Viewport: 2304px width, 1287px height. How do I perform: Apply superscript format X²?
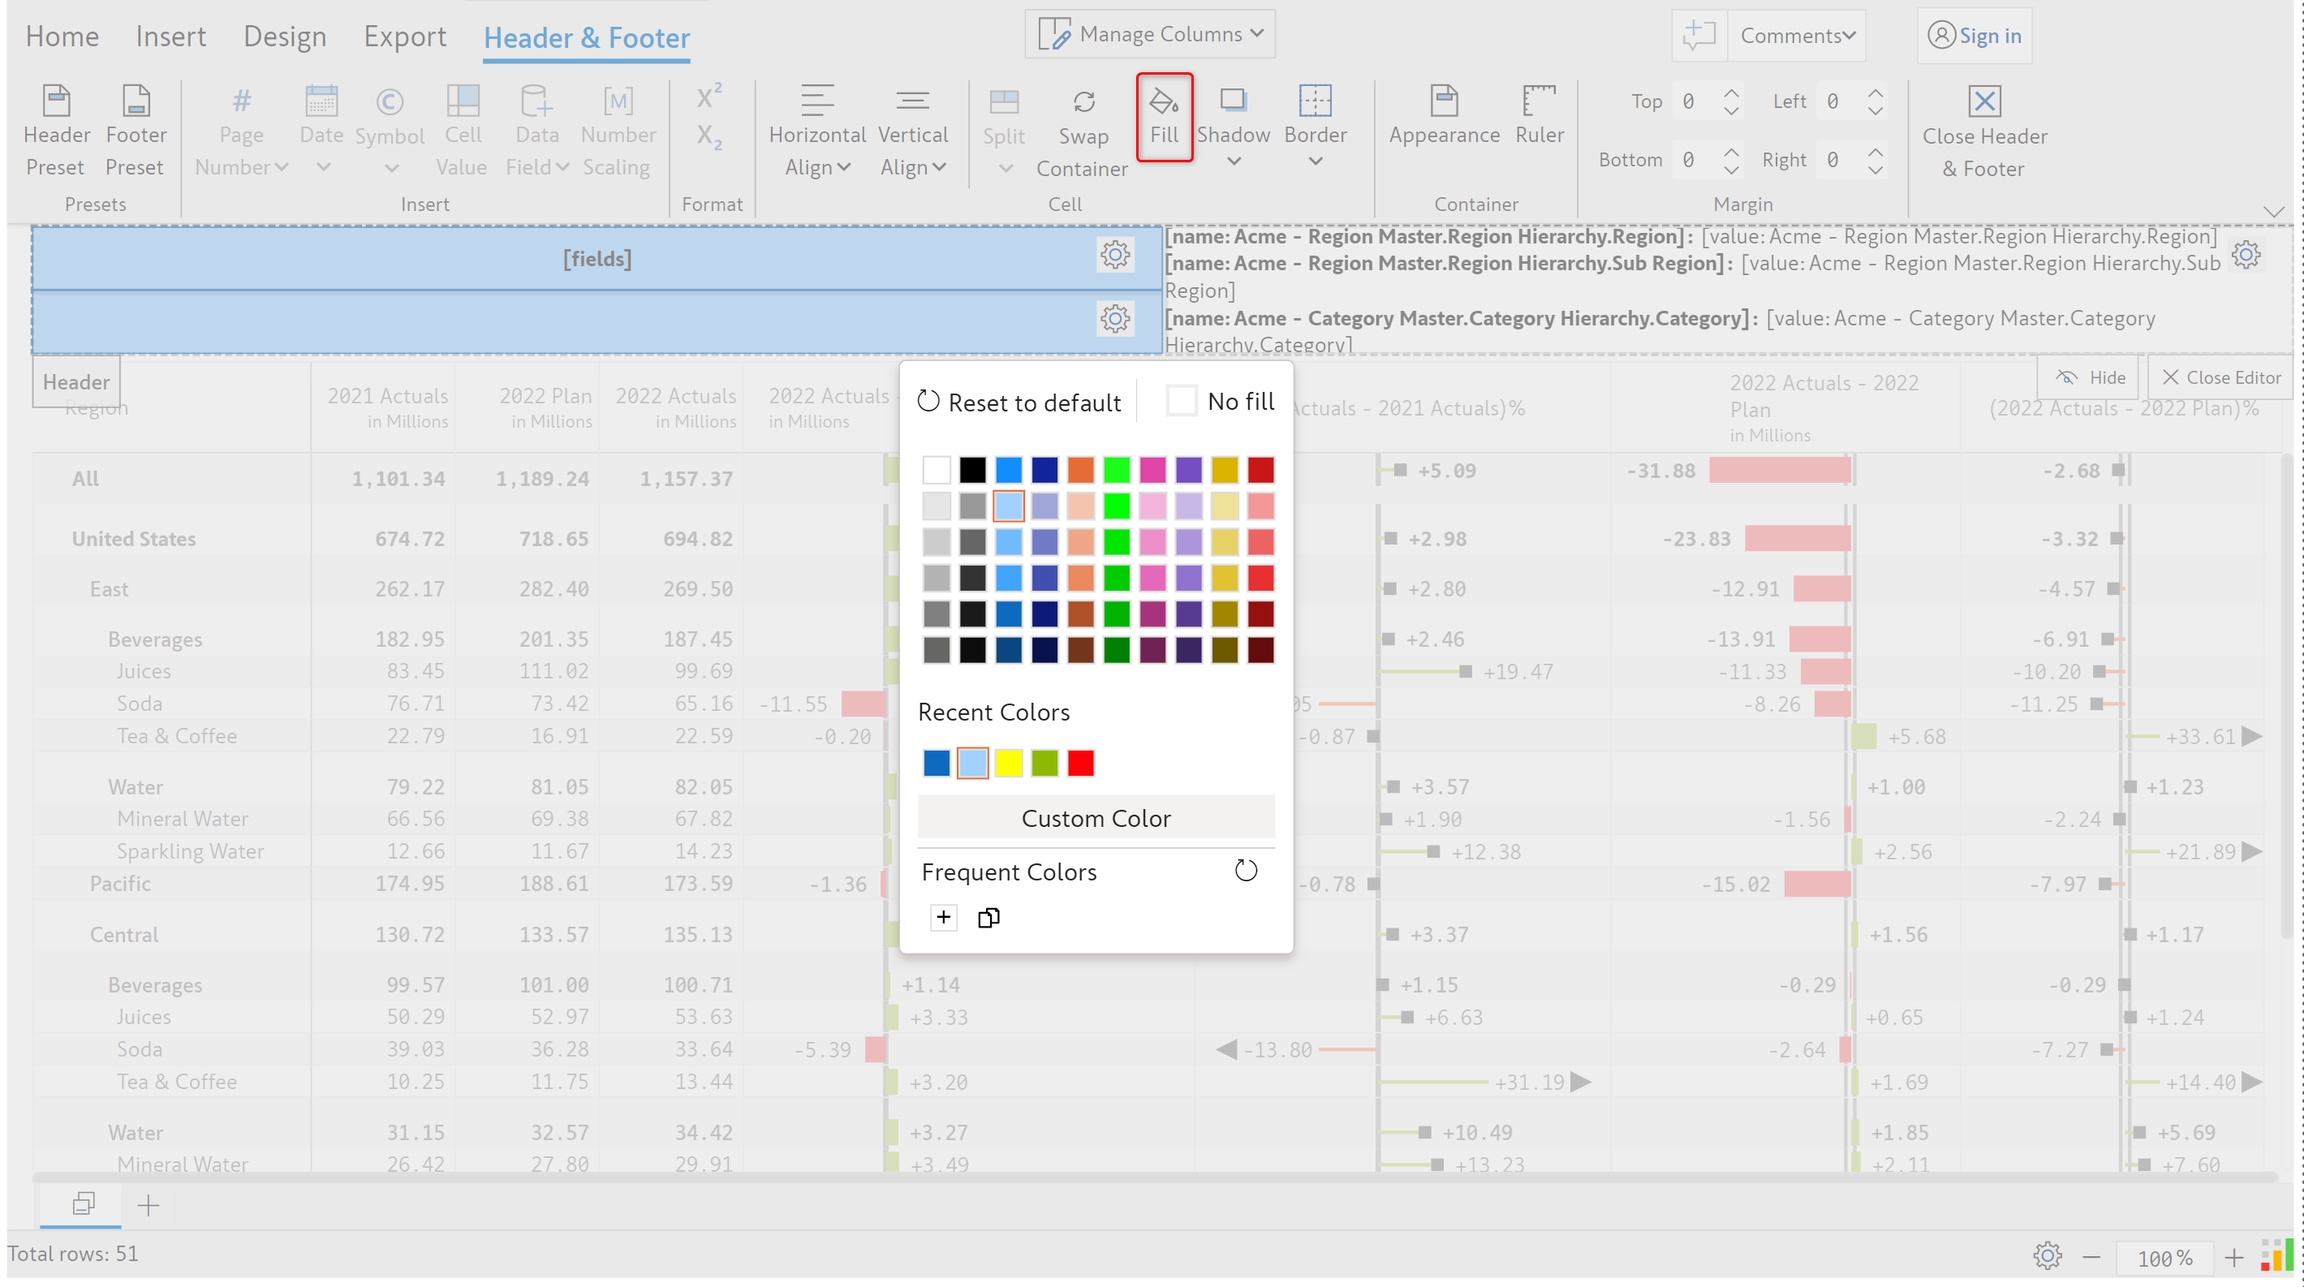pos(709,96)
